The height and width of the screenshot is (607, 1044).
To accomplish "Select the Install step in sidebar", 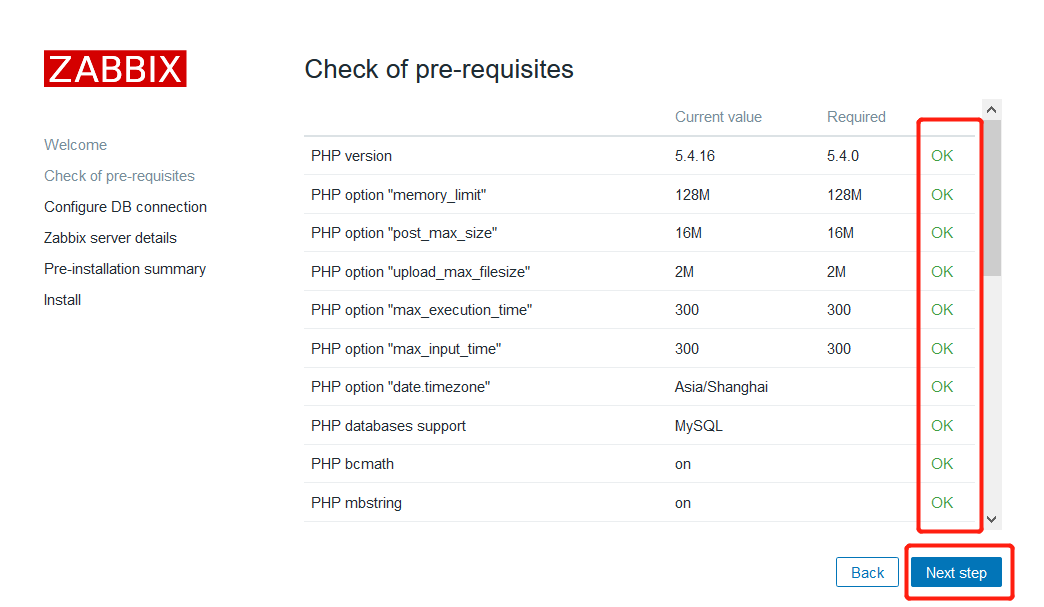I will pyautogui.click(x=62, y=300).
